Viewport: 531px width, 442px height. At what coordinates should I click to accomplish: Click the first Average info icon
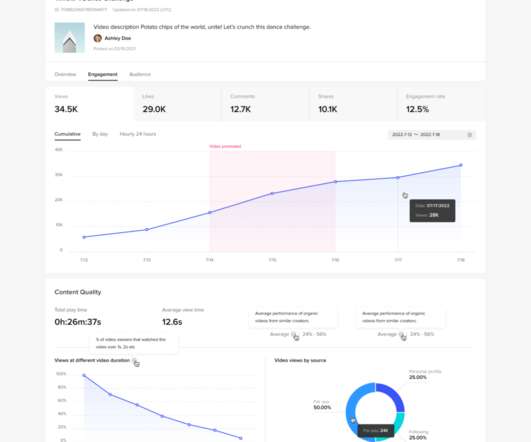point(293,334)
